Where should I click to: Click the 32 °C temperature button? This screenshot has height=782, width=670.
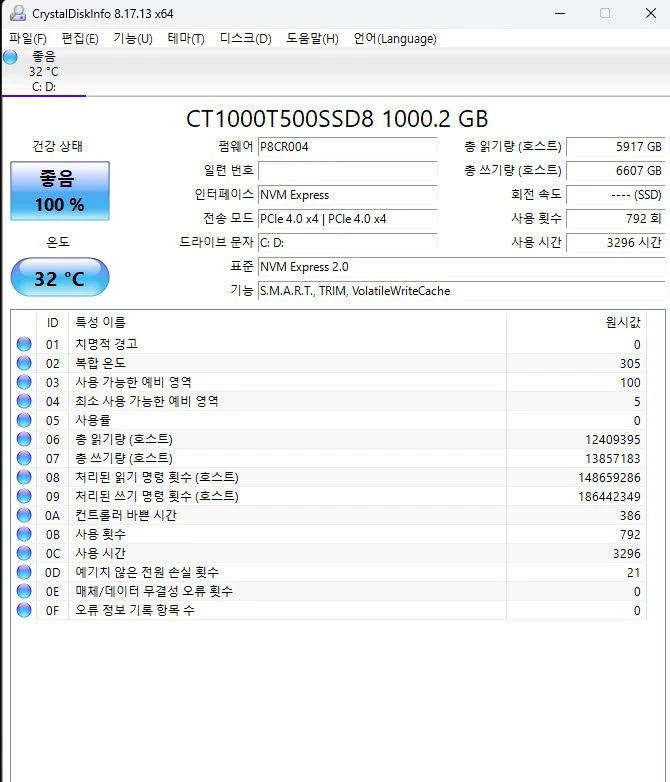(x=60, y=277)
